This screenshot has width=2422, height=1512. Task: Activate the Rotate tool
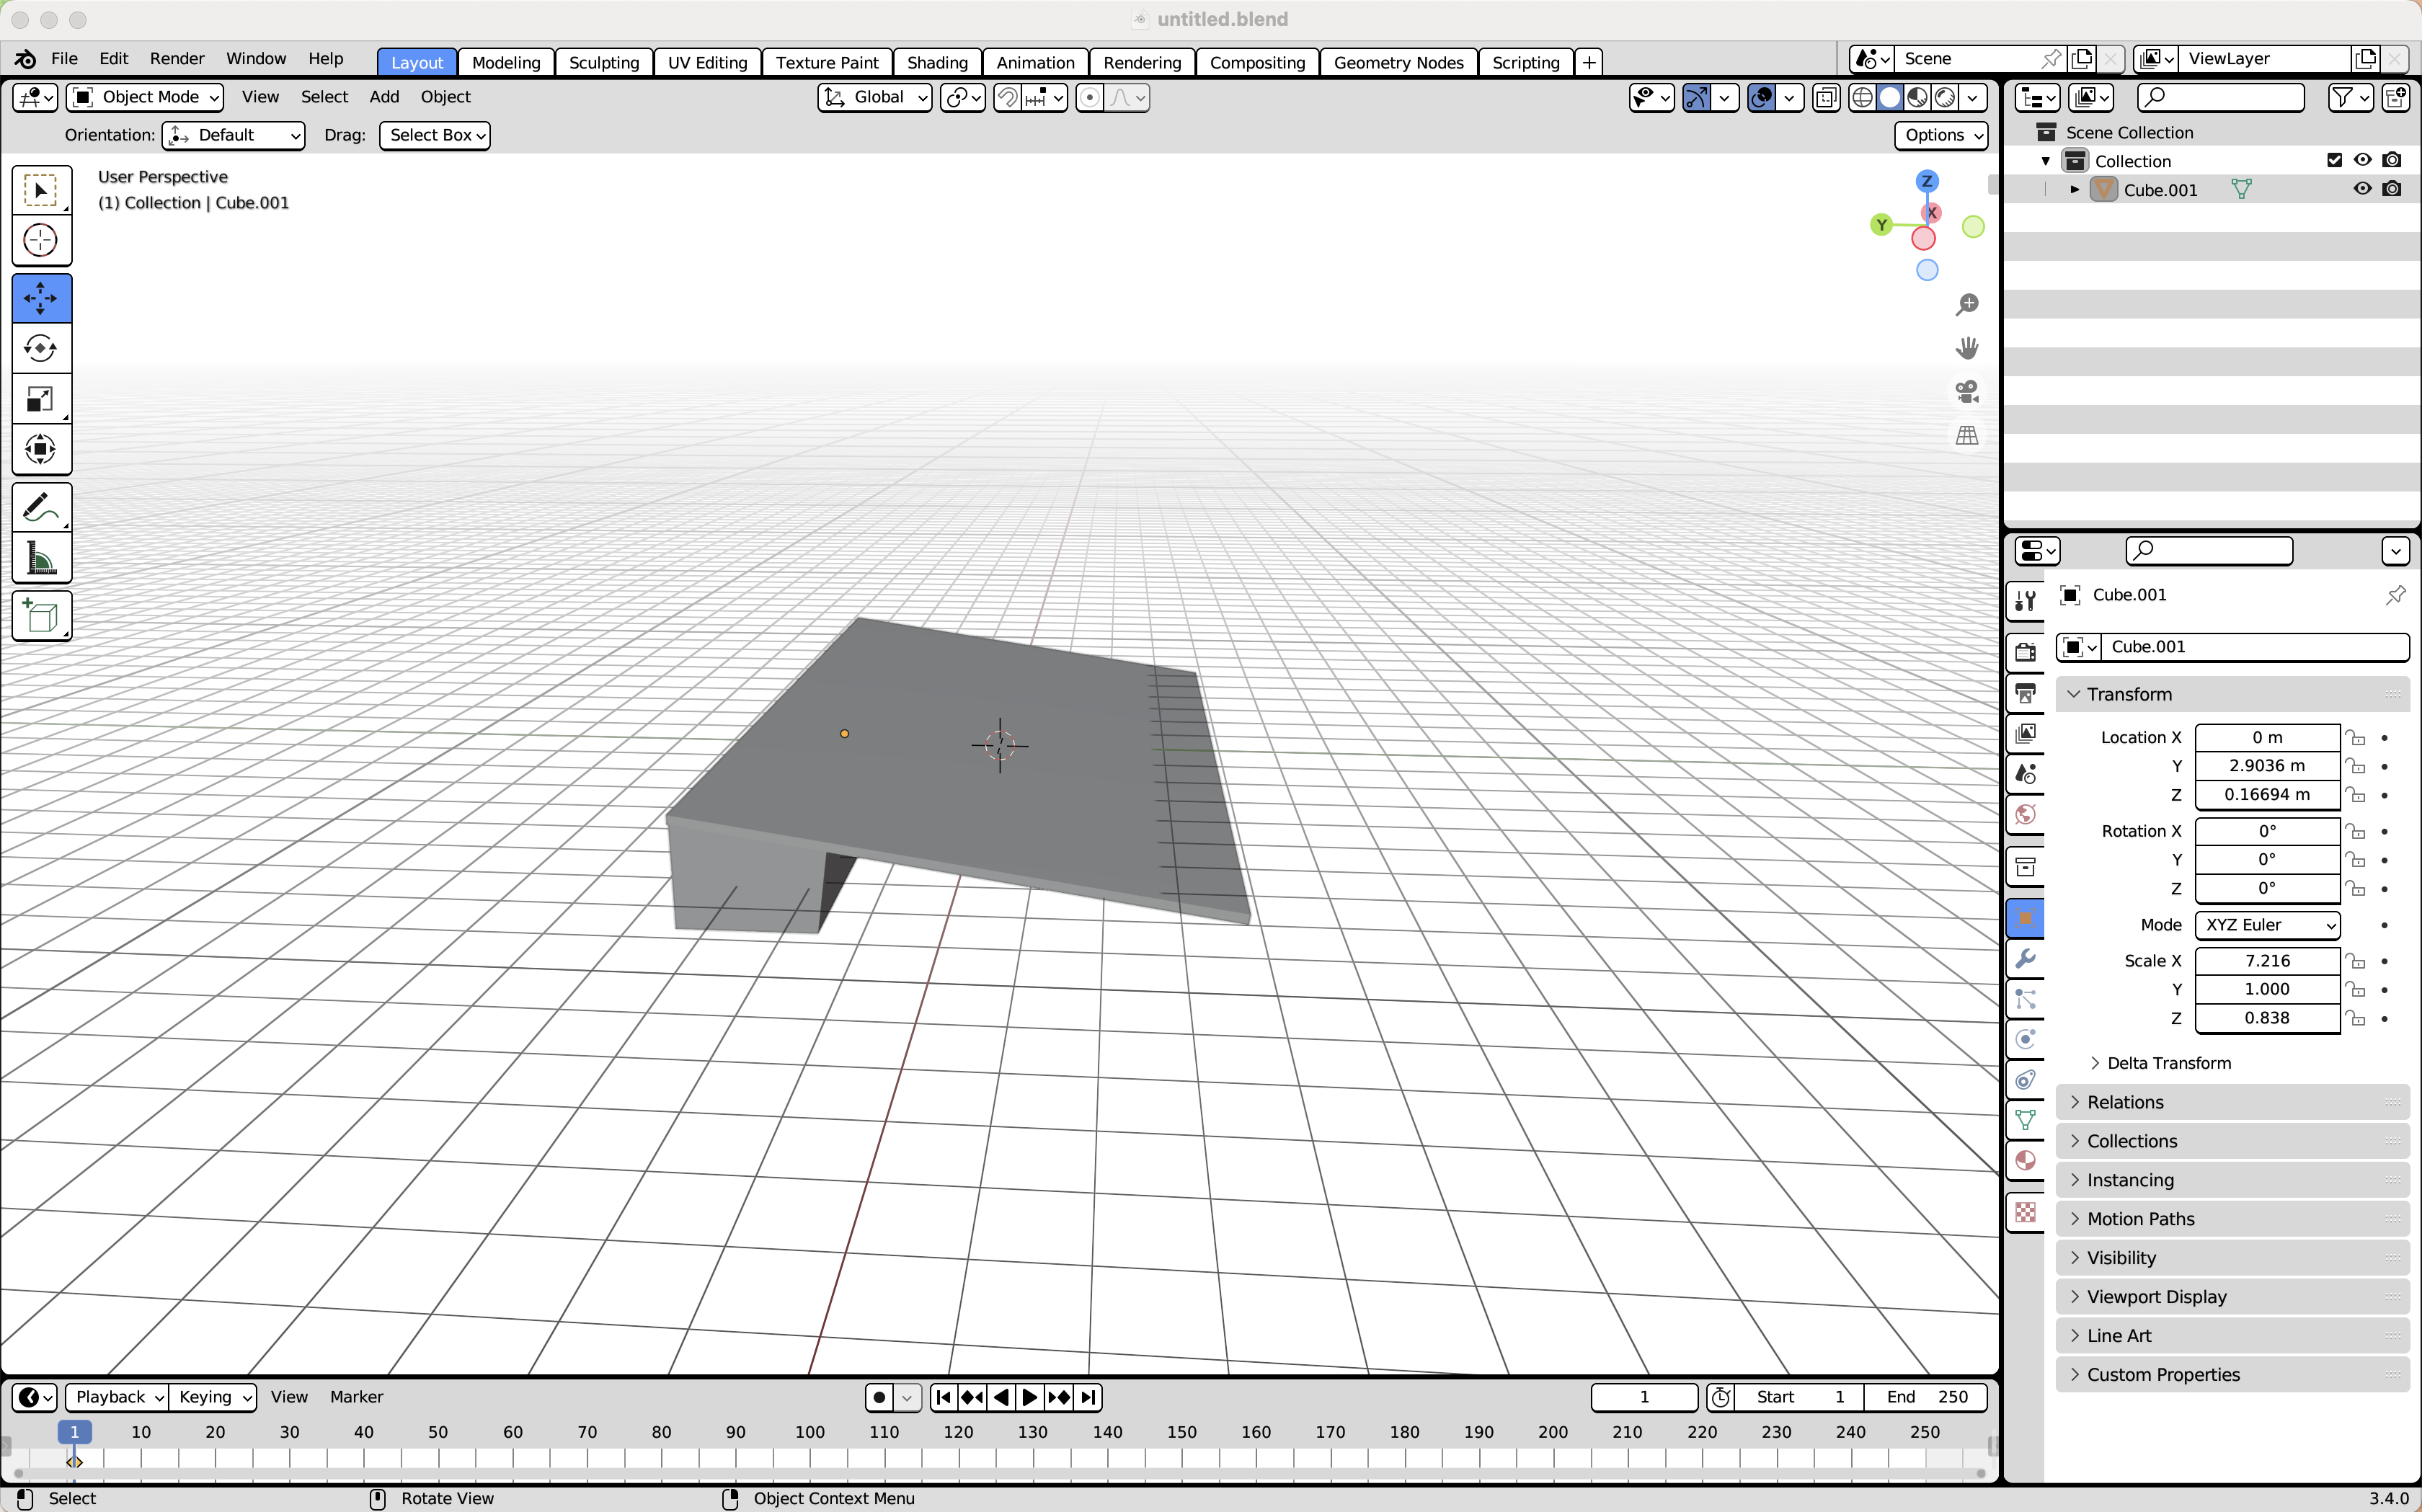pos(41,348)
